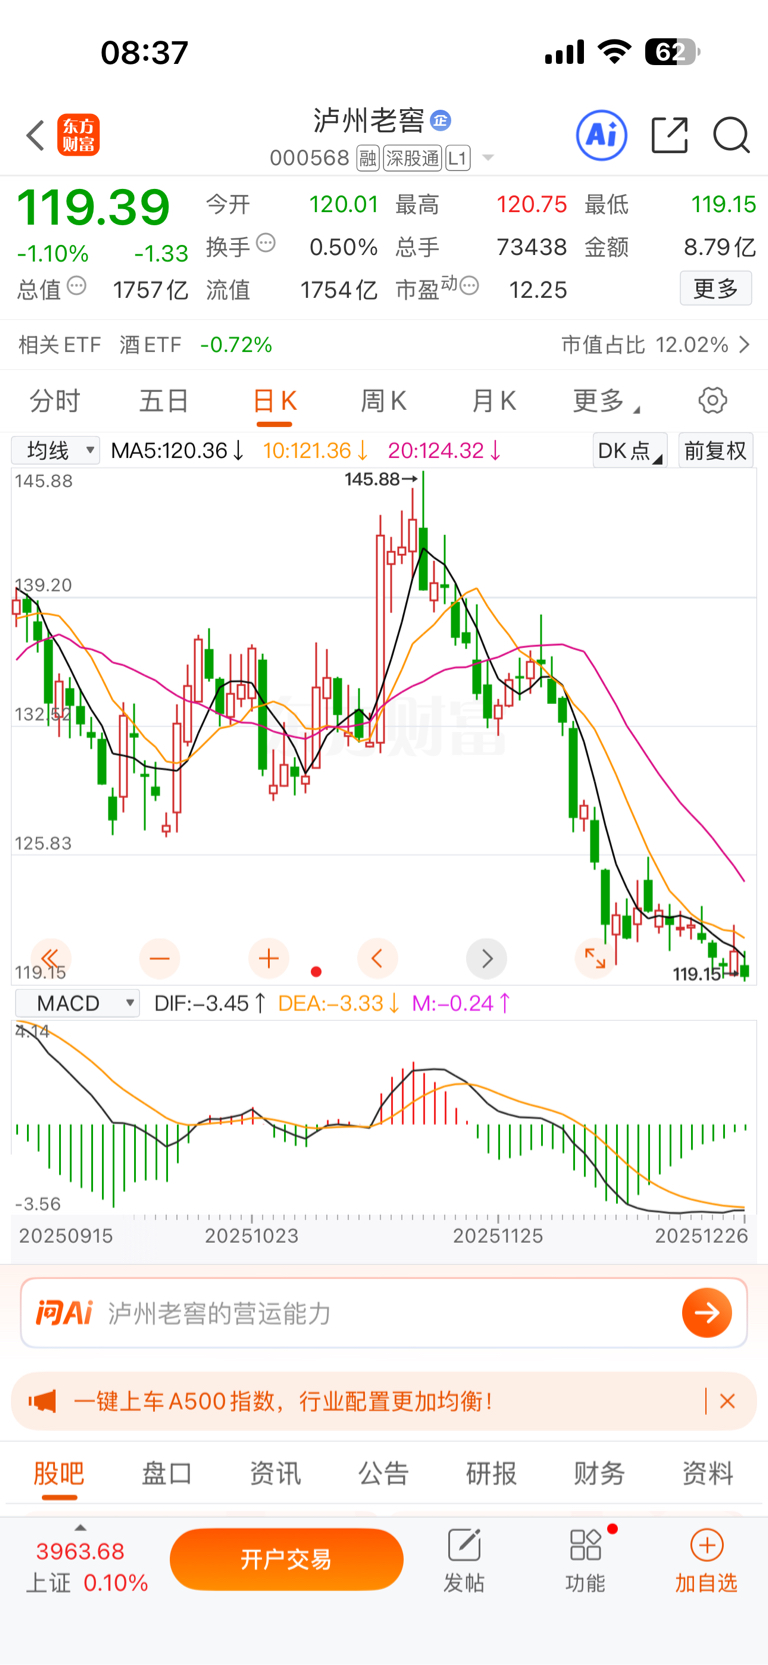The image size is (768, 1665).
Task: Tap the 发帖 post icon
Action: 464,1560
